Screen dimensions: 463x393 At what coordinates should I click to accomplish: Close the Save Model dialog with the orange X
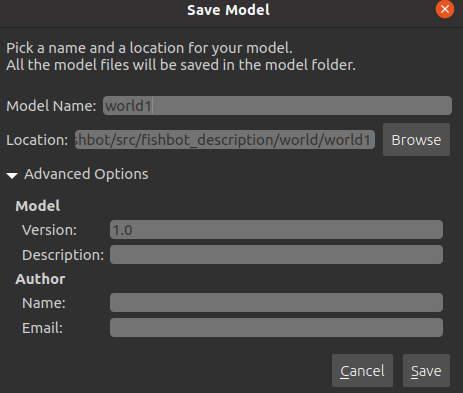pyautogui.click(x=445, y=9)
